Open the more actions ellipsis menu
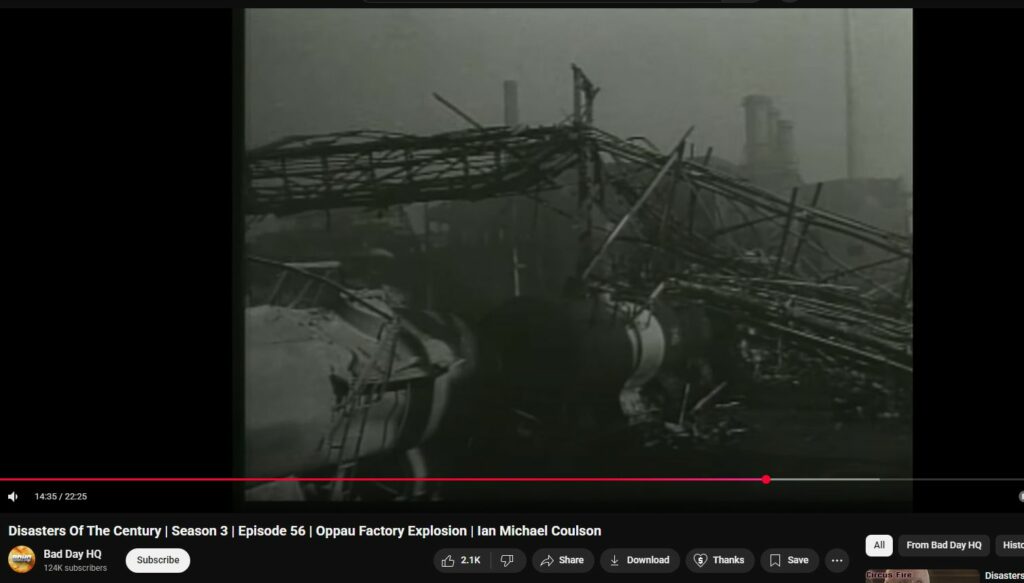This screenshot has width=1024, height=583. [x=837, y=560]
